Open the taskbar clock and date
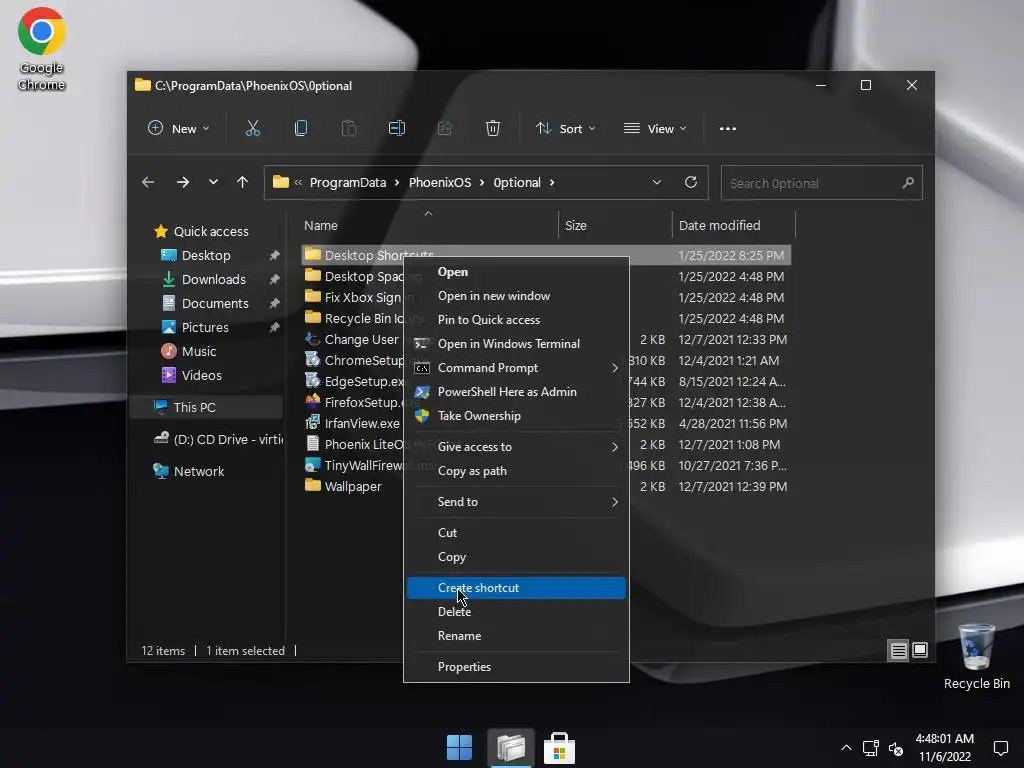Viewport: 1024px width, 768px height. (x=945, y=748)
